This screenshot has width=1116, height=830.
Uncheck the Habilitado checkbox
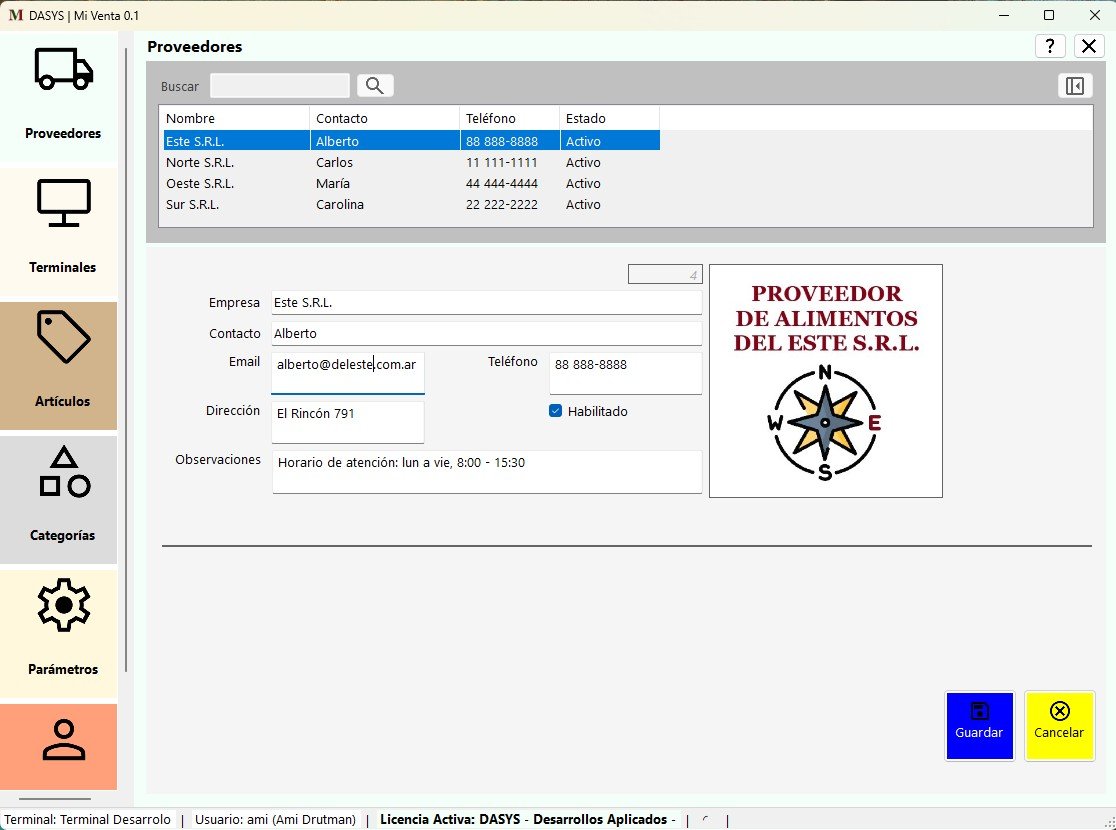click(556, 411)
